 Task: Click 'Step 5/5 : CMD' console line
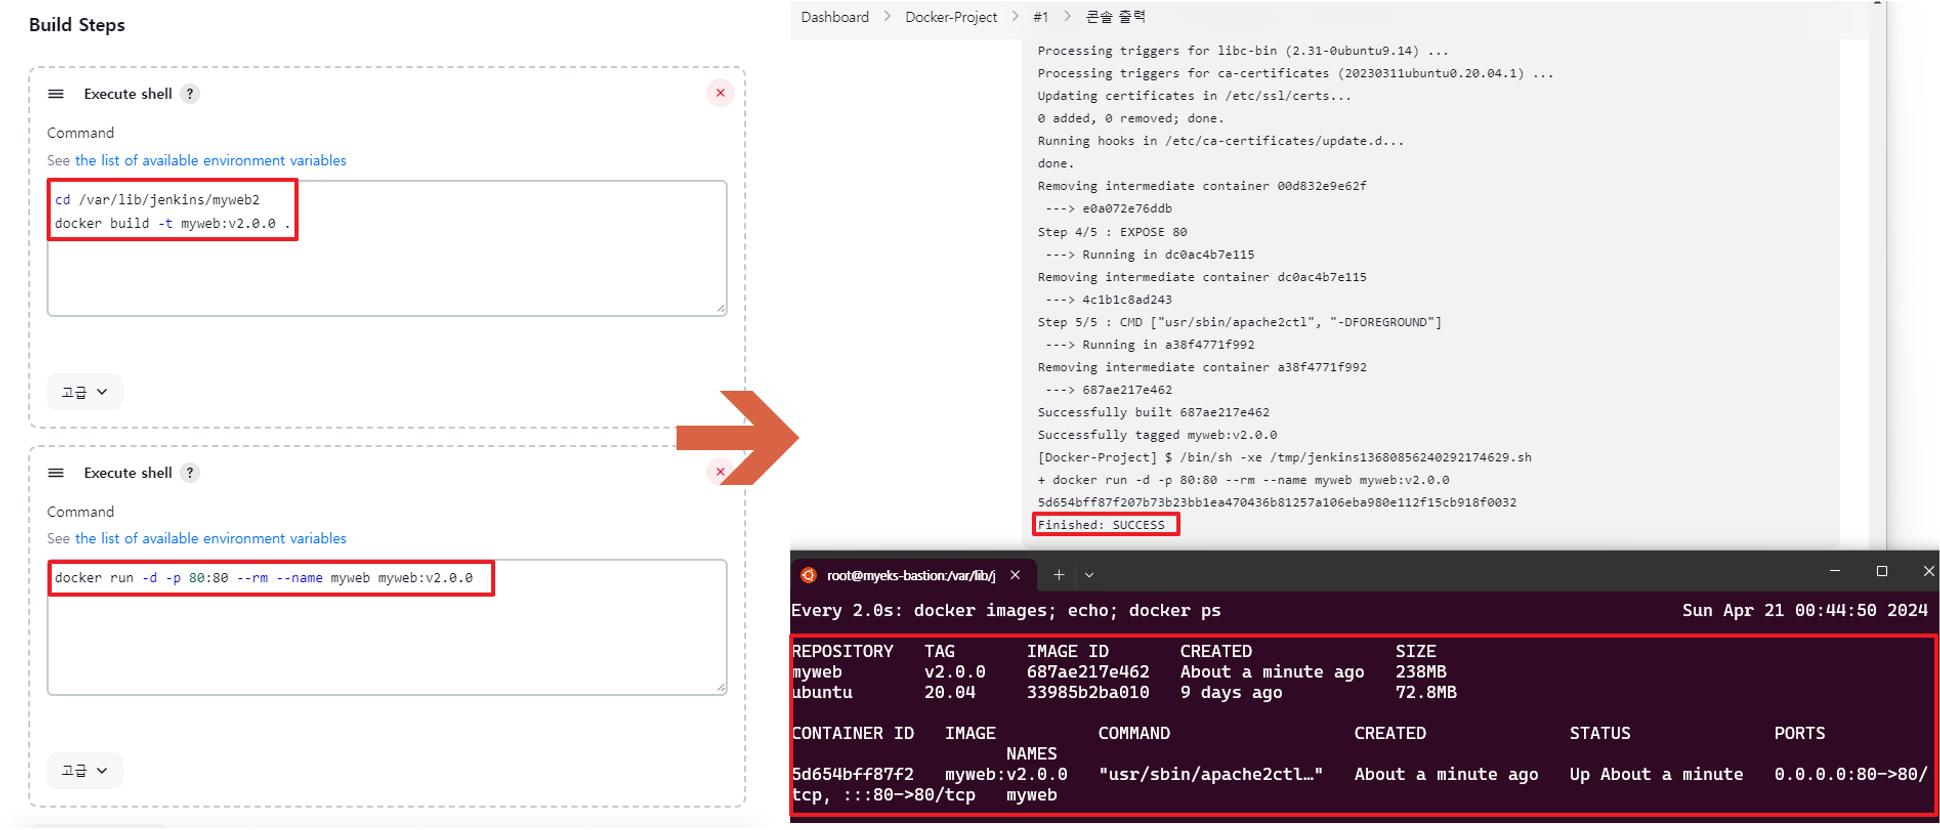coord(1240,322)
